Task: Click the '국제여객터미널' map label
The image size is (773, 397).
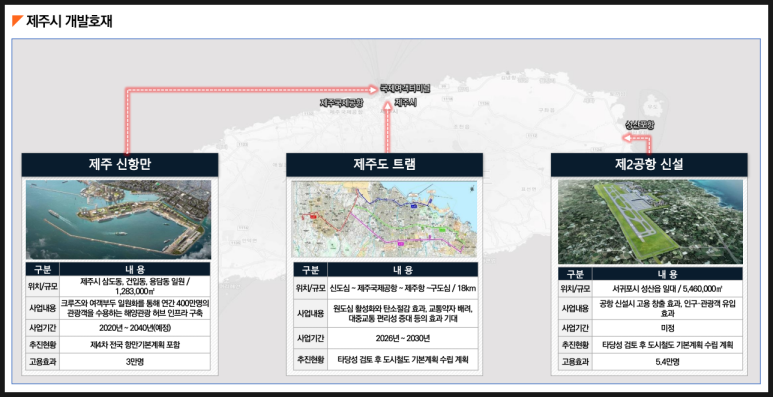Action: click(x=405, y=89)
